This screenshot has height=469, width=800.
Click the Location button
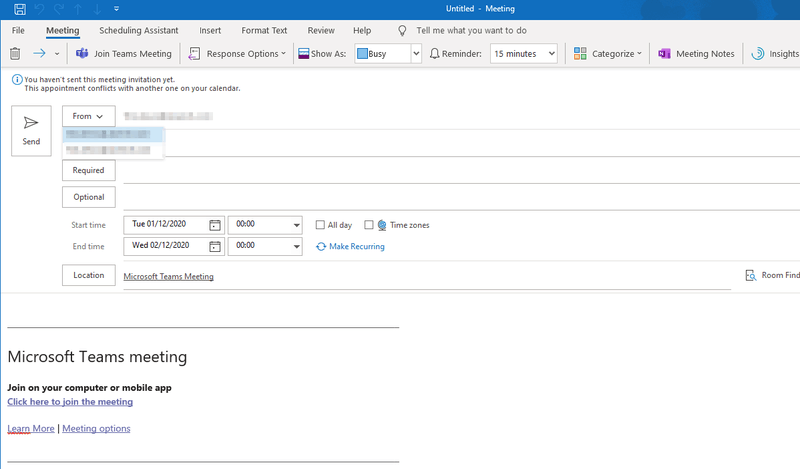(89, 275)
